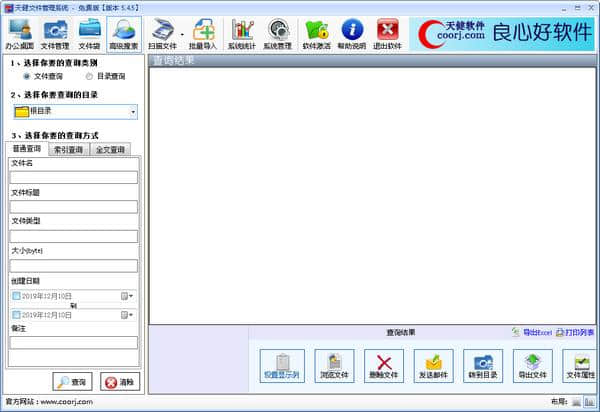Open 软件激活 software activation

tap(316, 34)
